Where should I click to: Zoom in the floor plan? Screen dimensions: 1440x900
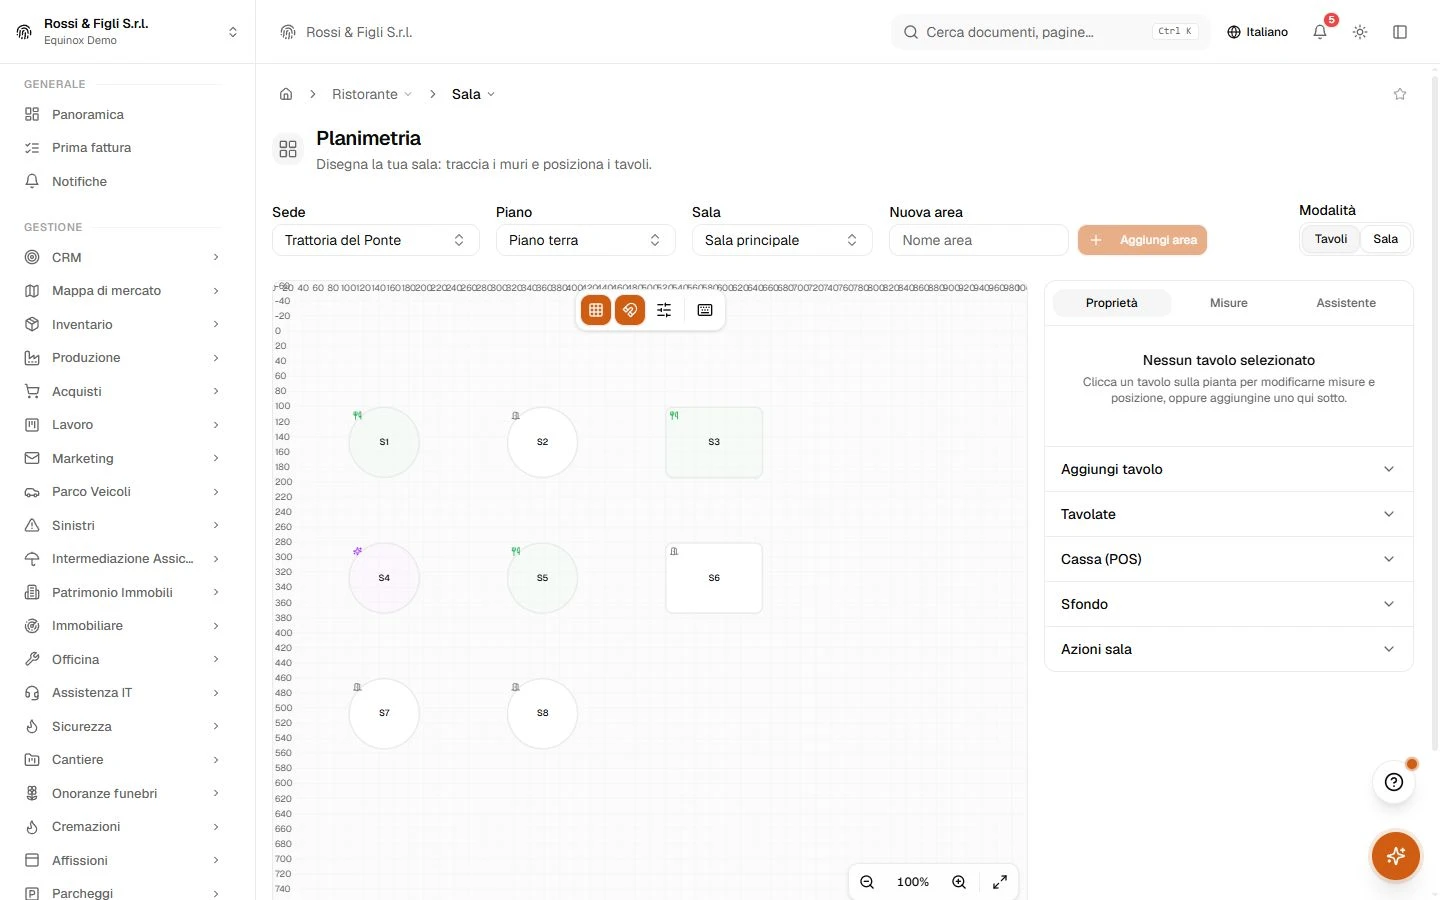coord(959,882)
